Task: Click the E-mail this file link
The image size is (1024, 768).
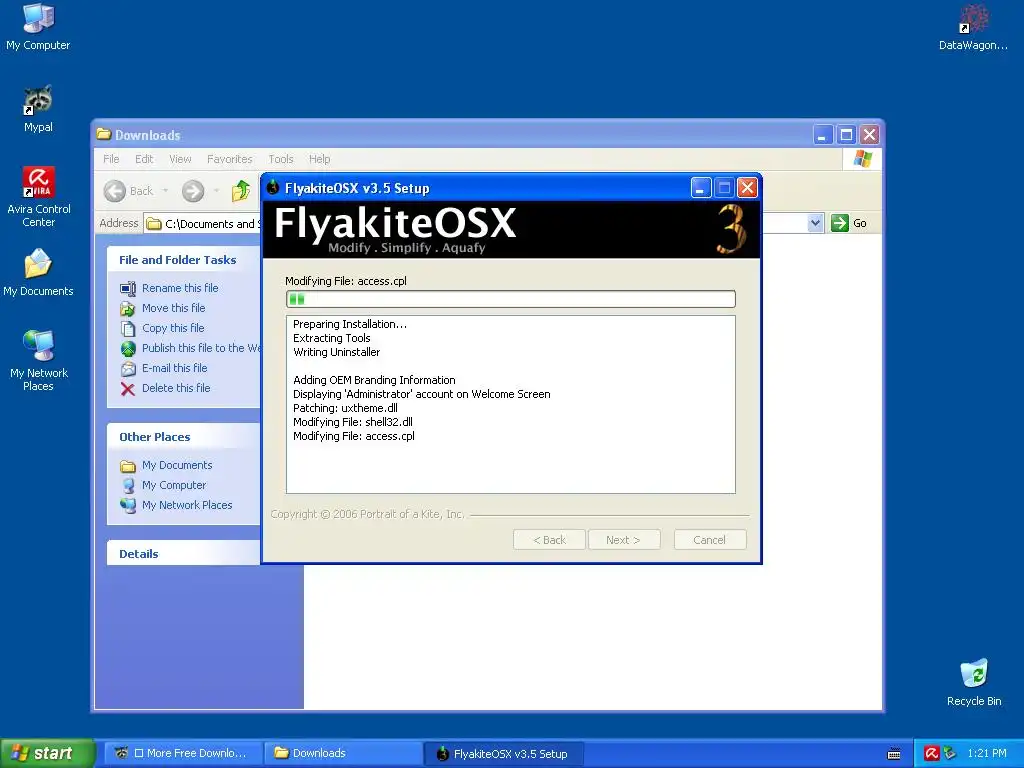Action: (x=174, y=368)
